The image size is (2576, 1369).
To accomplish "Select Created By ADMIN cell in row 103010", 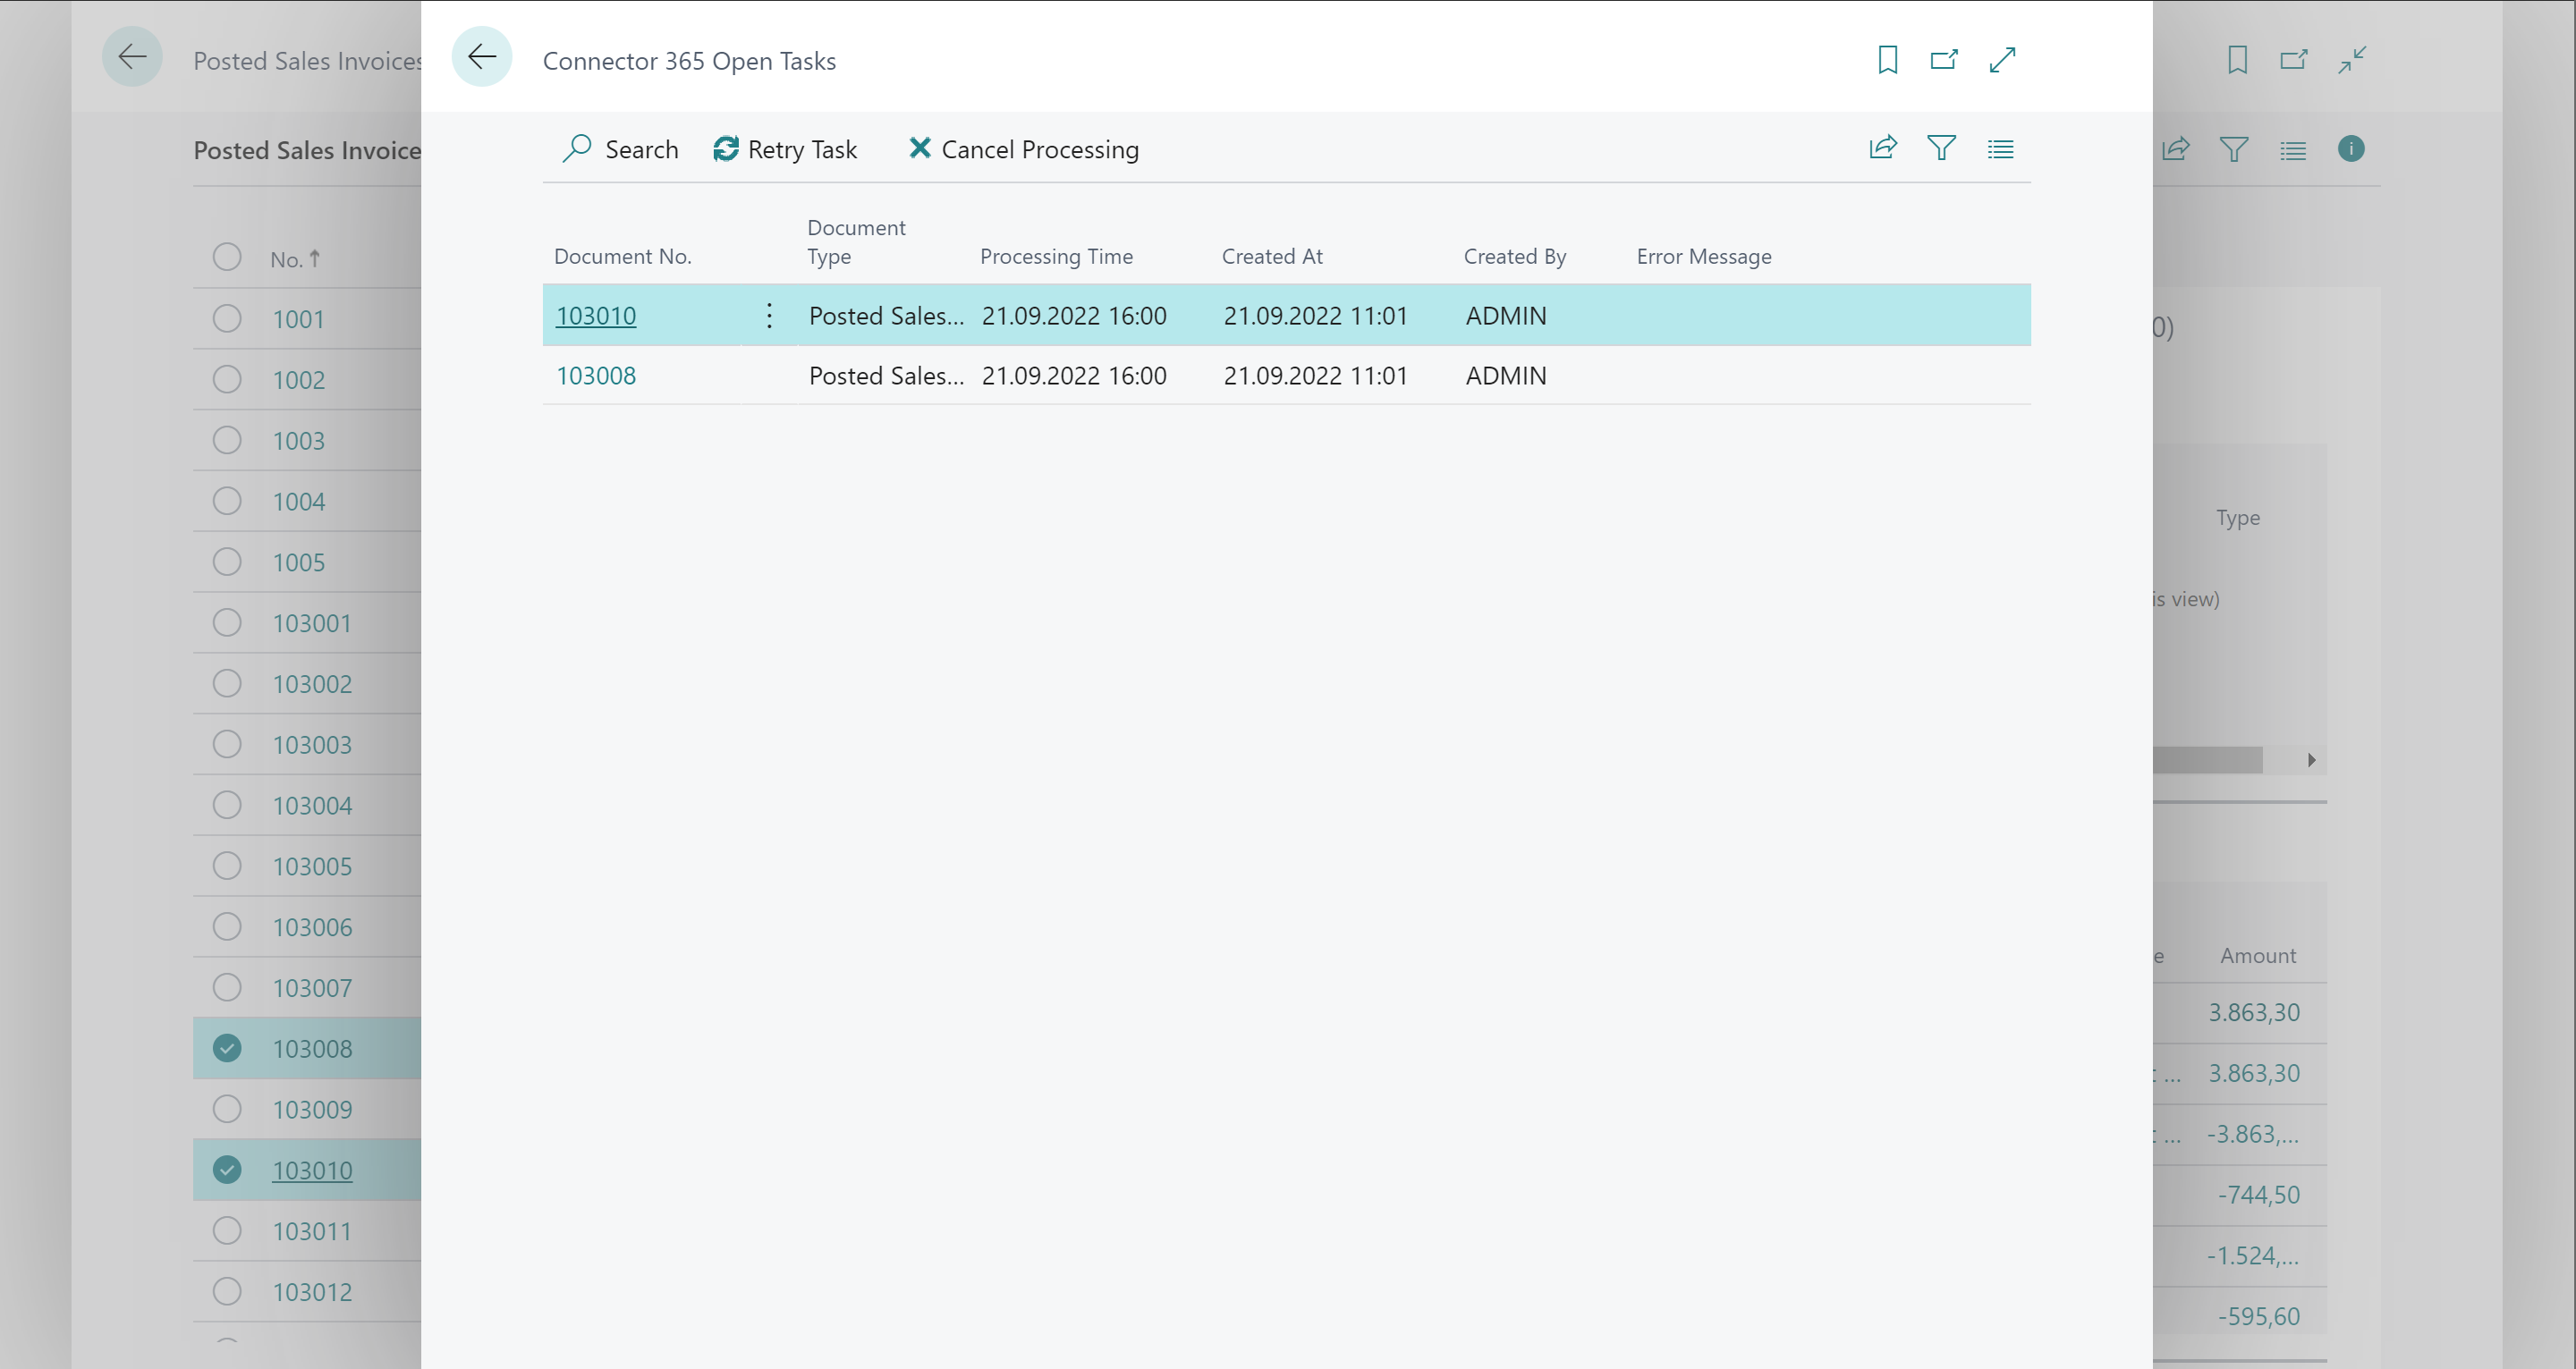I will pyautogui.click(x=1506, y=316).
